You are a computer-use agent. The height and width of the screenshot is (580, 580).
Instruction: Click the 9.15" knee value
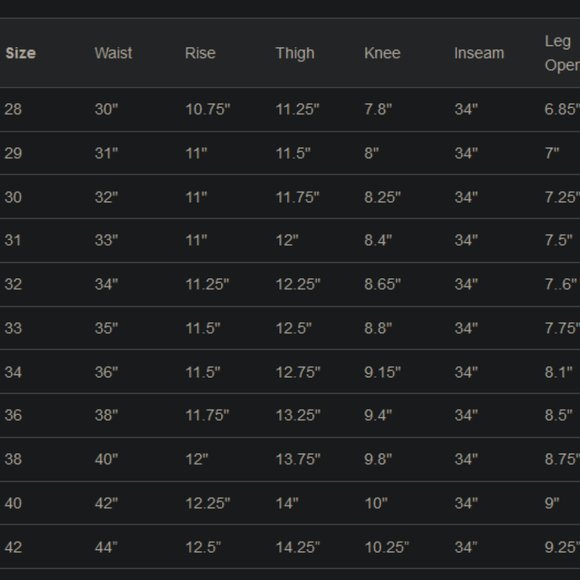382,372
